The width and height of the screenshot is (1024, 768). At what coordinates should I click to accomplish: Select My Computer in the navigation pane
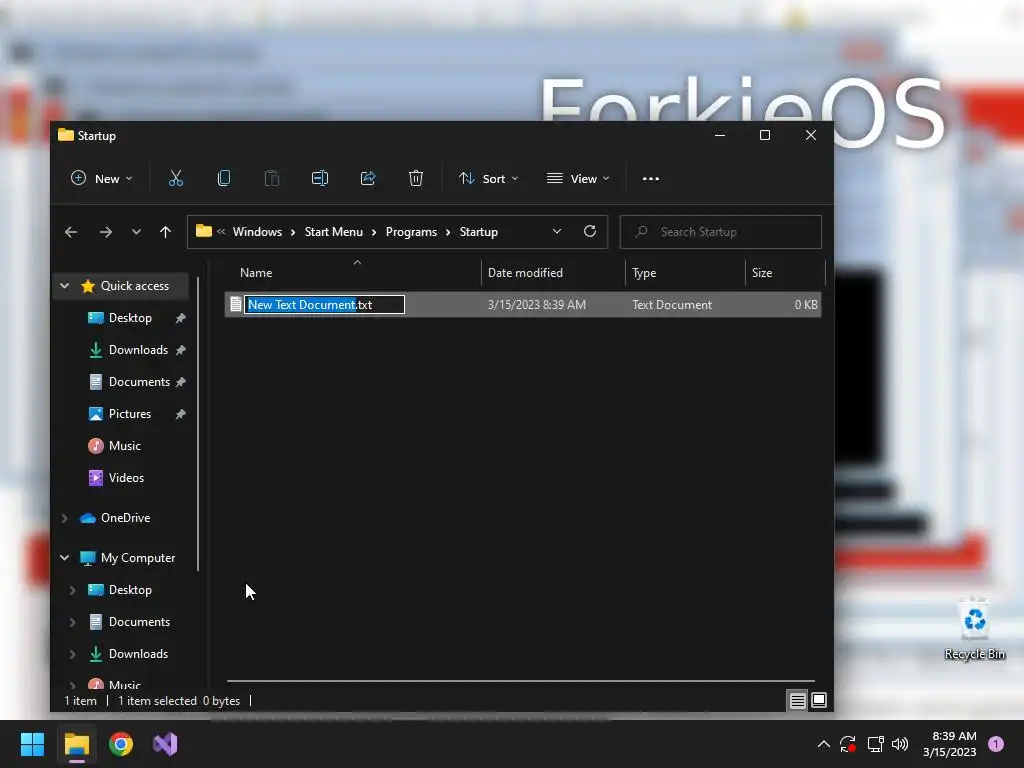(x=138, y=558)
